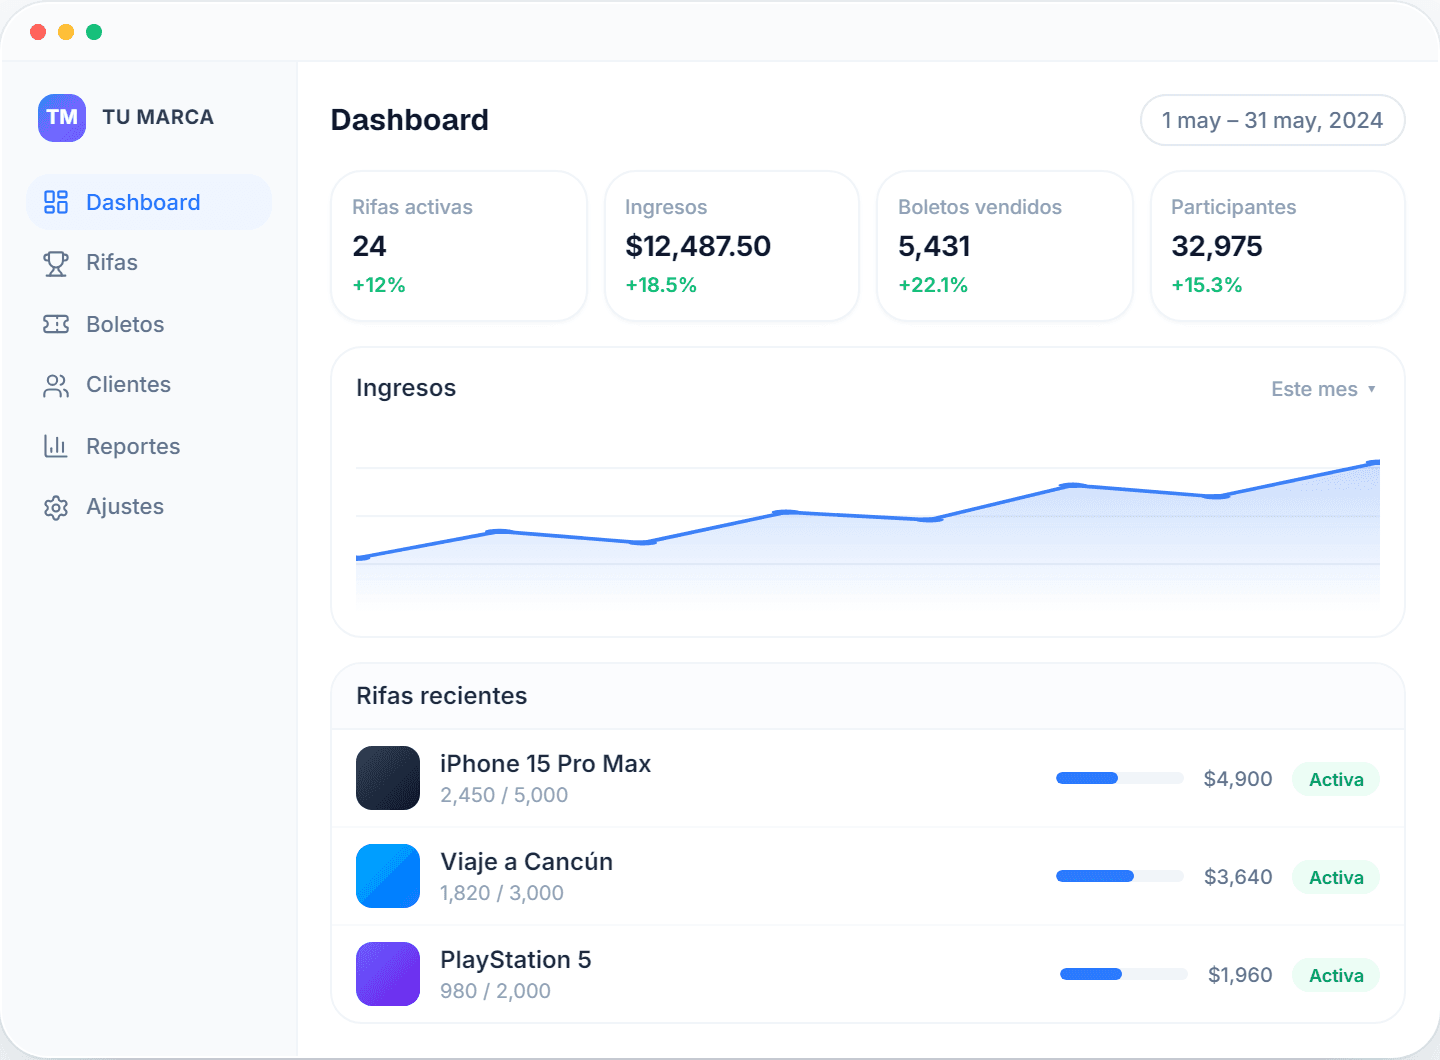Click the Participantes value 32,975
1440x1060 pixels.
[1217, 246]
